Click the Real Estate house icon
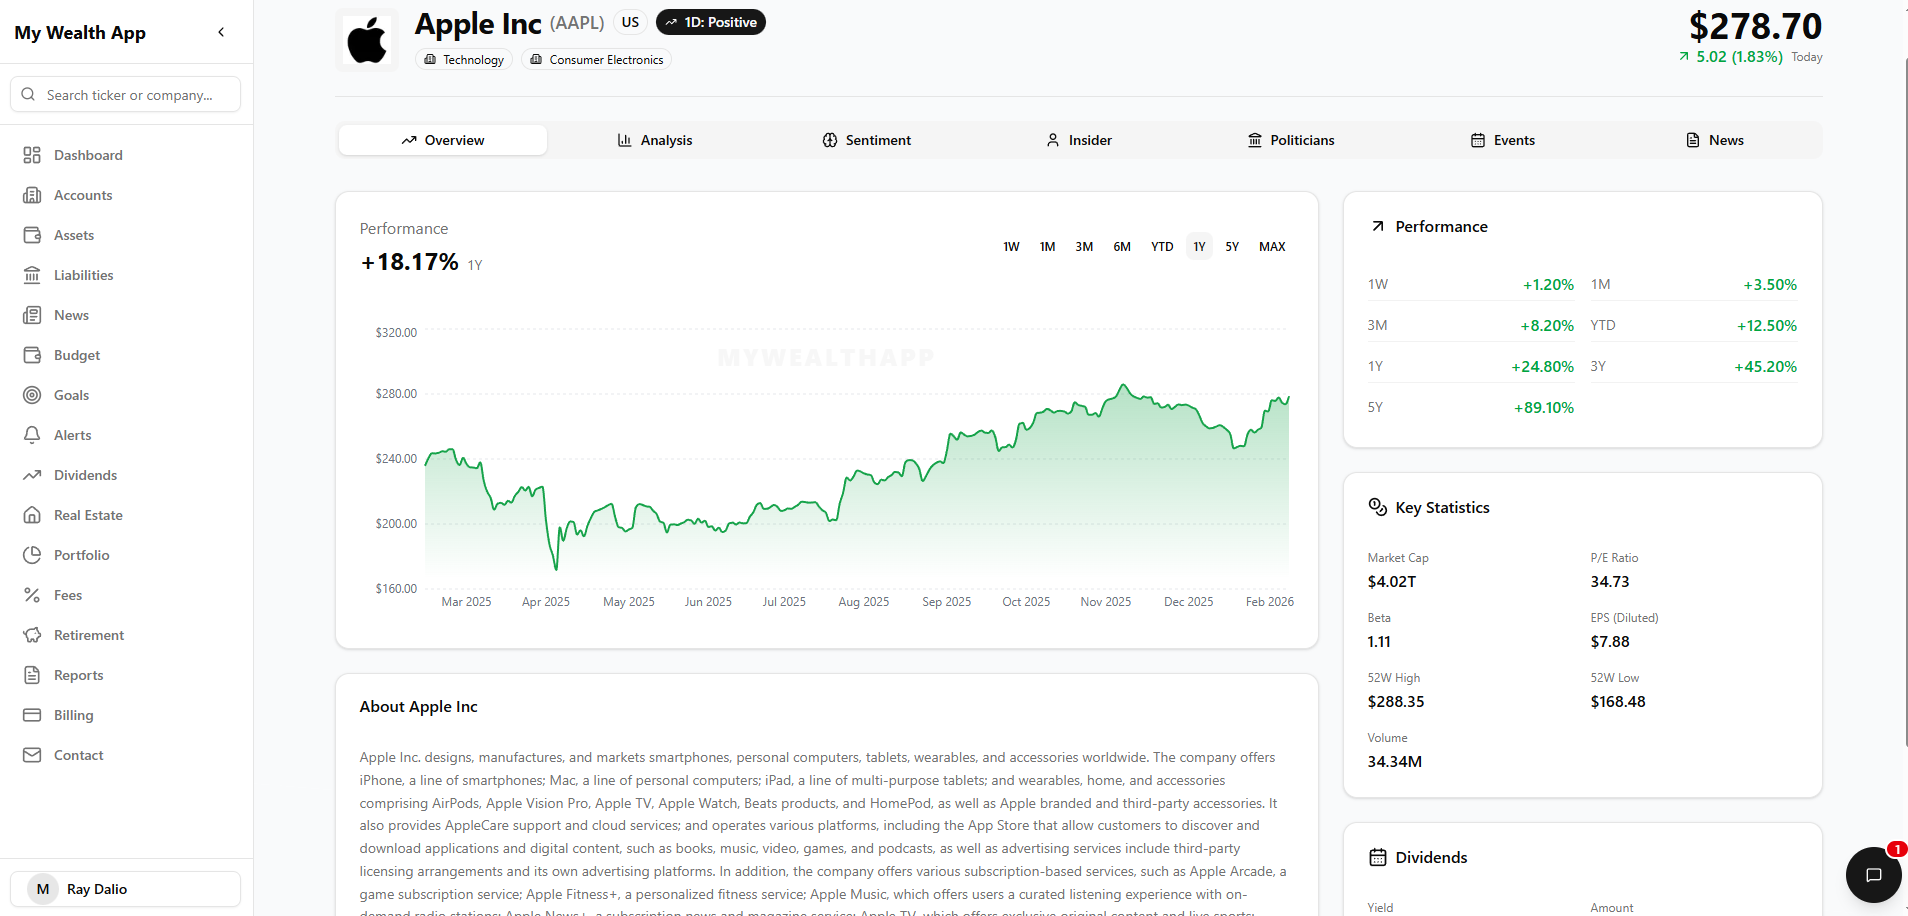This screenshot has height=916, width=1908. [x=32, y=515]
